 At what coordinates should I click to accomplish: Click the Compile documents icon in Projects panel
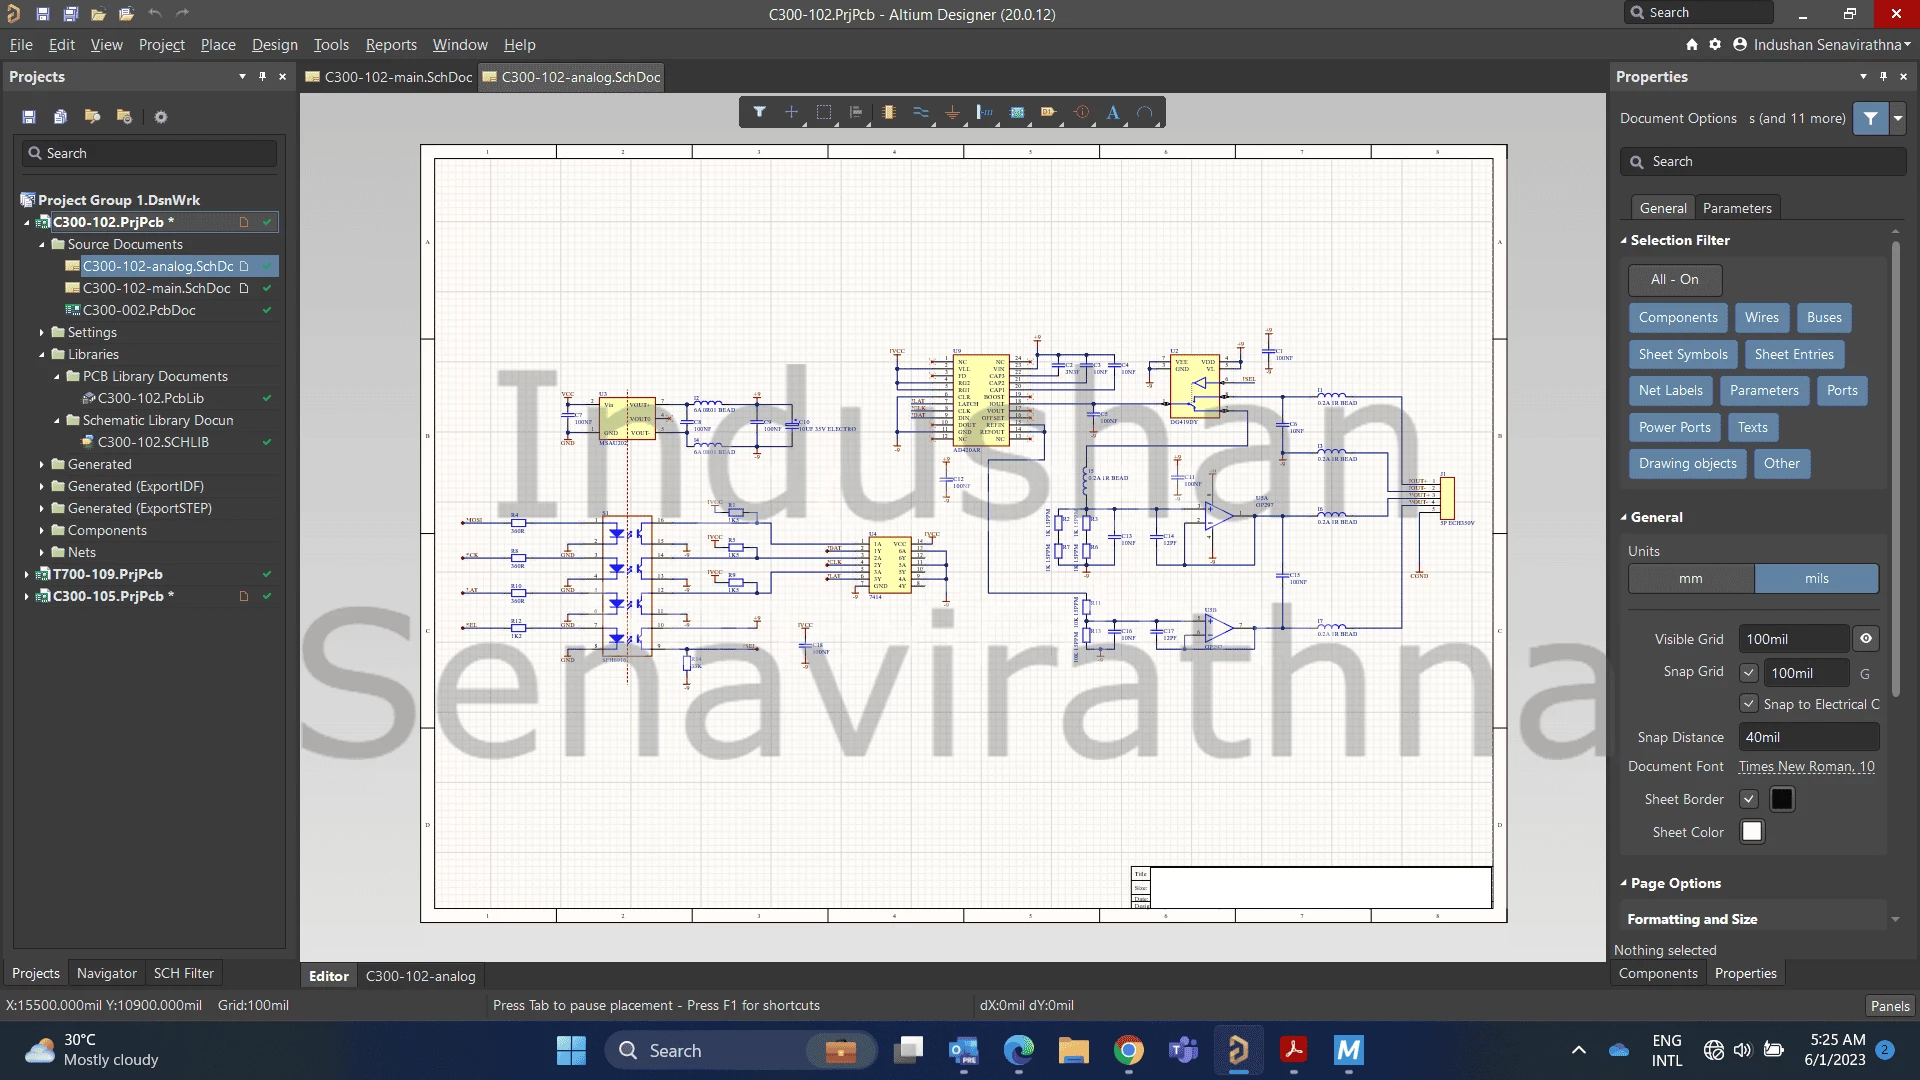click(60, 117)
